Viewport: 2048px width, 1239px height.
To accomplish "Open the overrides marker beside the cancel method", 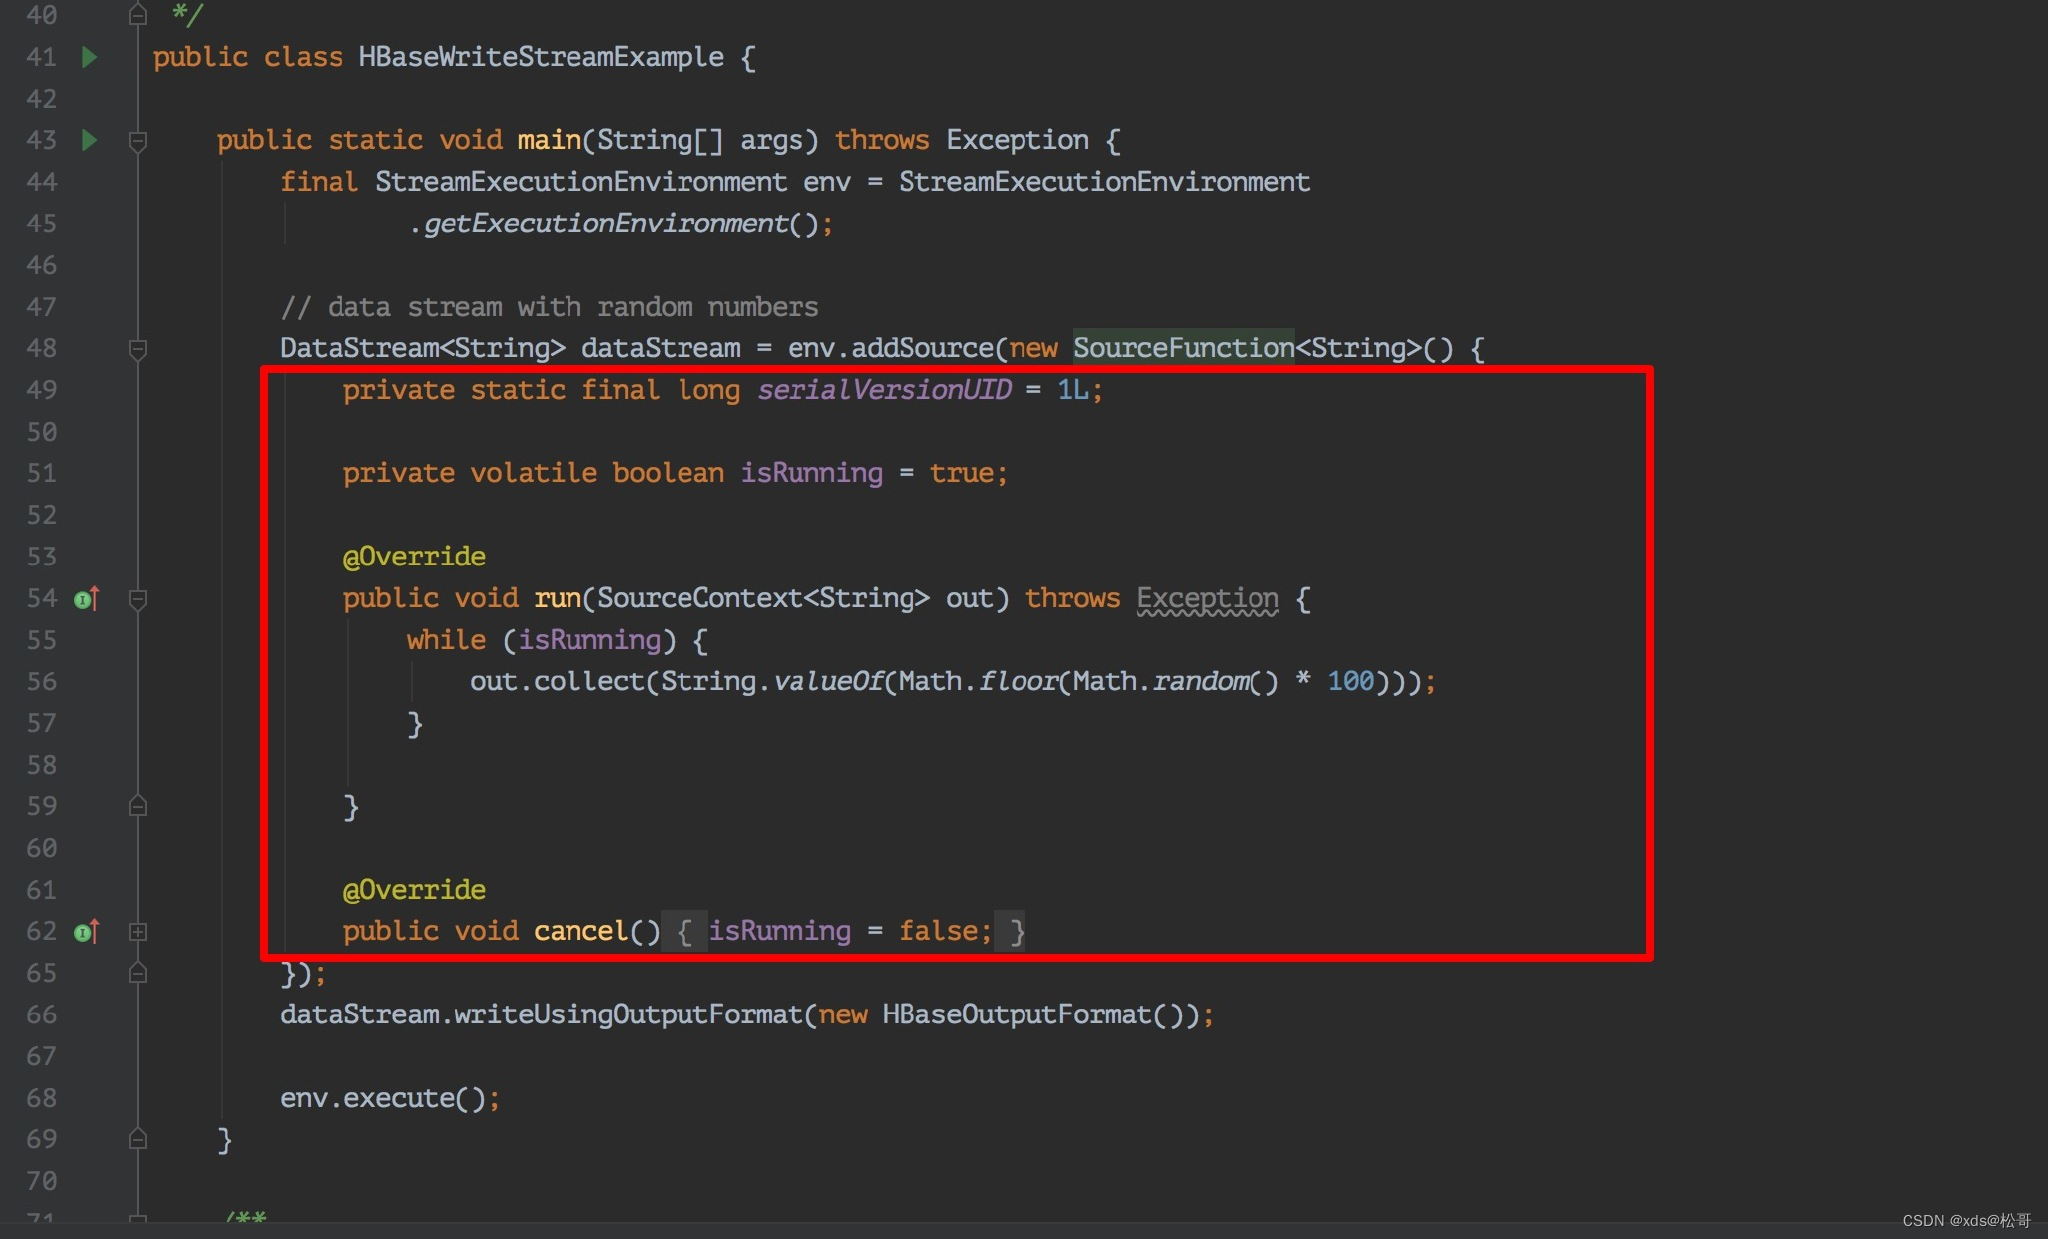I will tap(87, 932).
